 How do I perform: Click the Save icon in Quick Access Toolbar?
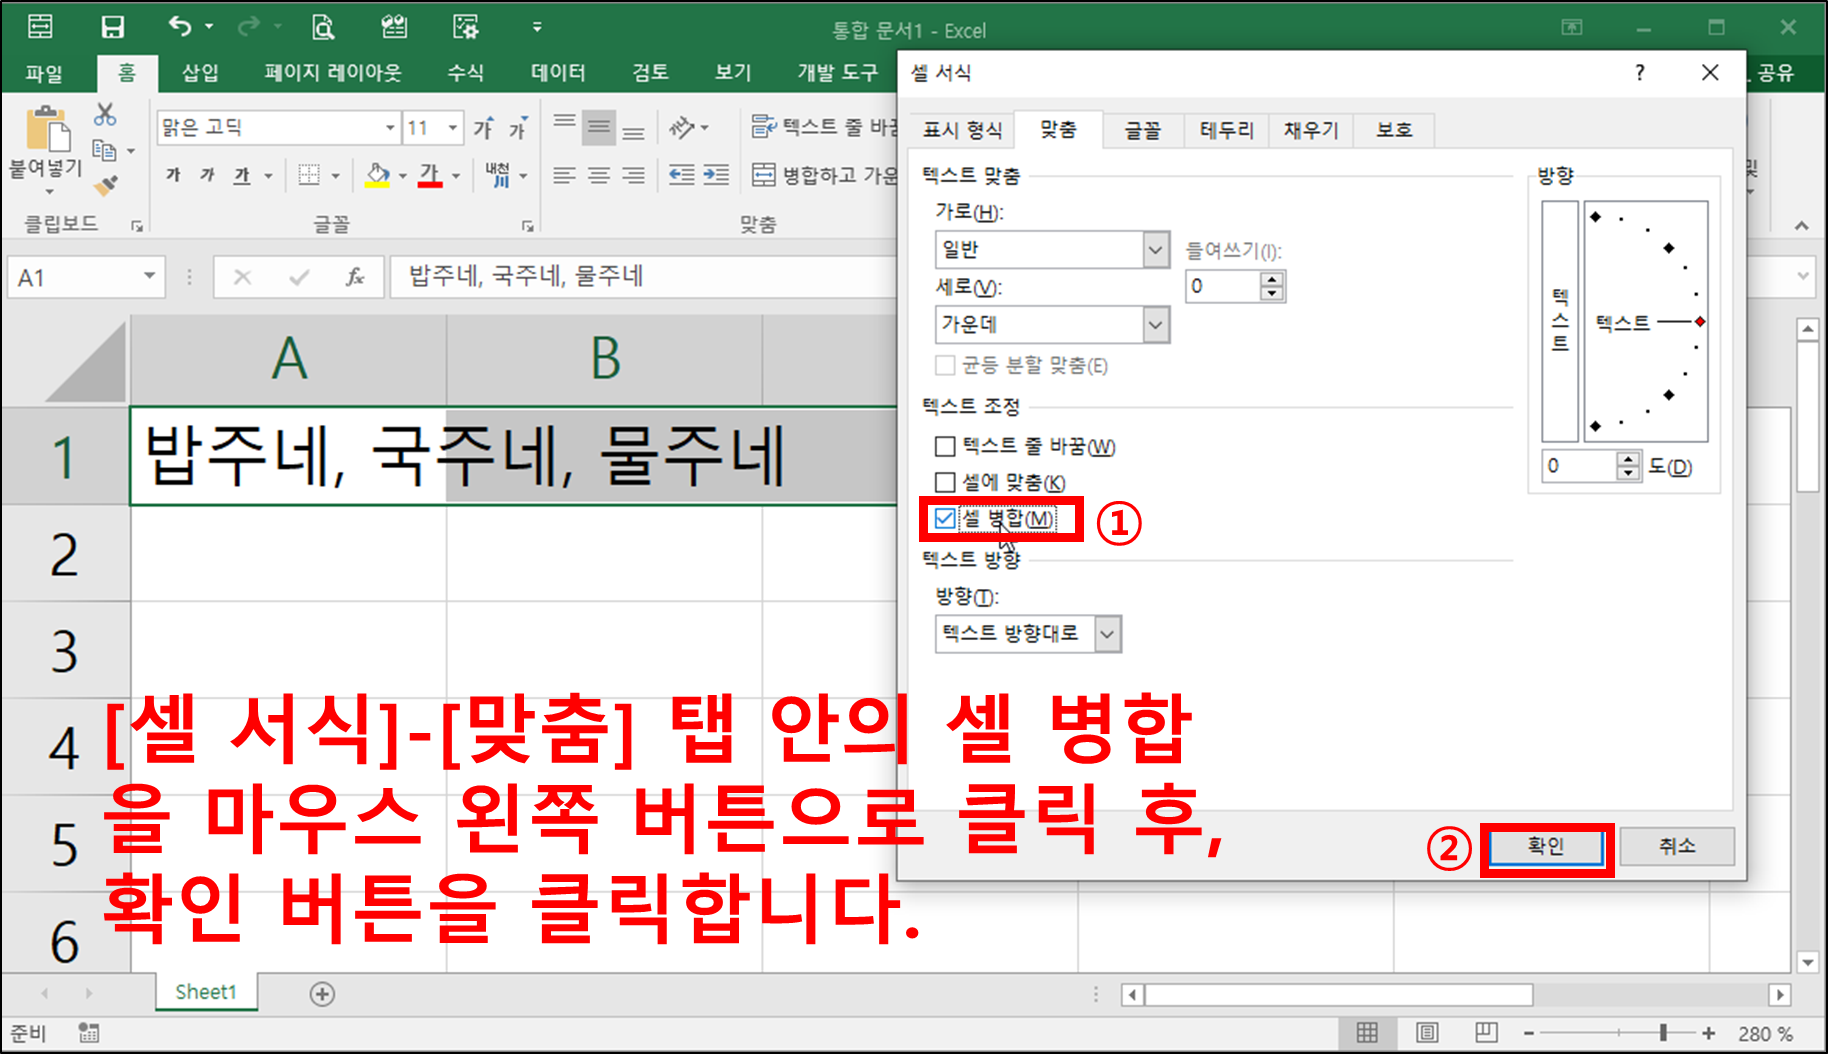[x=114, y=26]
